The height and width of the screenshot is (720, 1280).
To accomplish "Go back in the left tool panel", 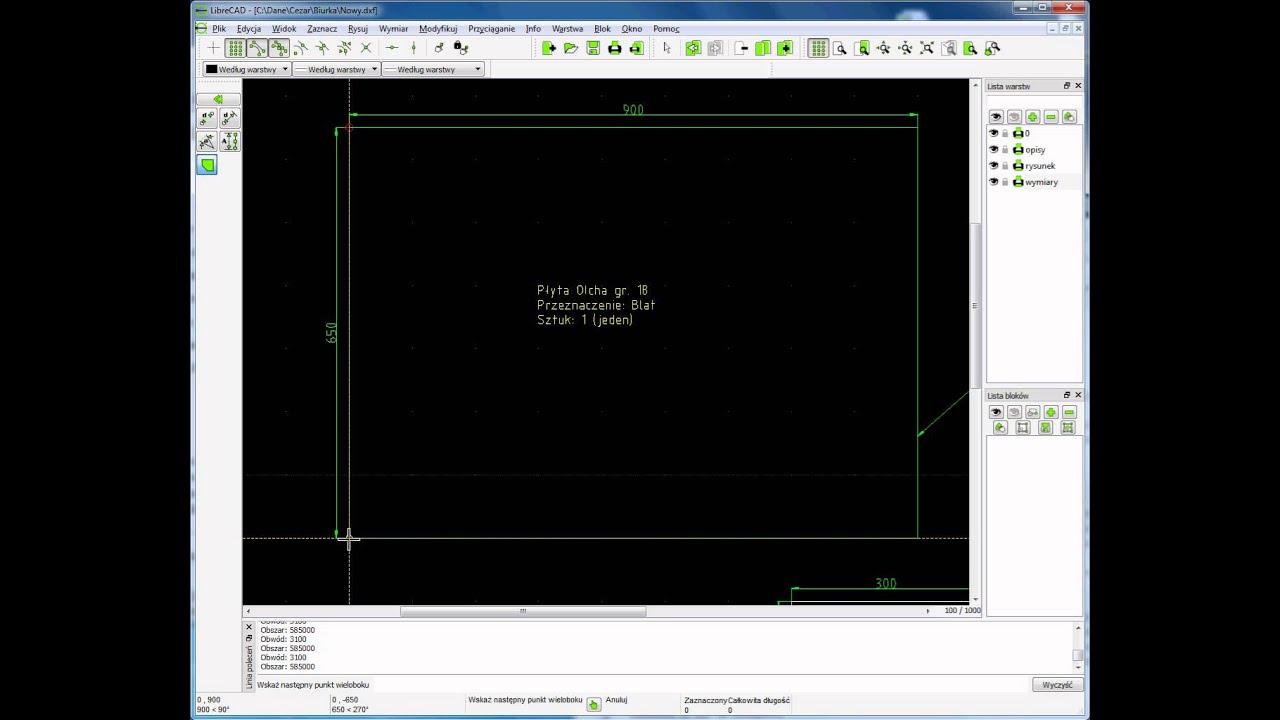I will [218, 99].
